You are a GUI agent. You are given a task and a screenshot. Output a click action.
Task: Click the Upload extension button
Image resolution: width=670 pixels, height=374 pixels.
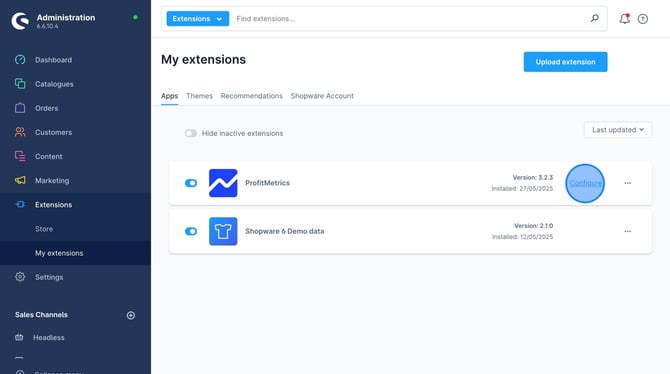click(565, 62)
